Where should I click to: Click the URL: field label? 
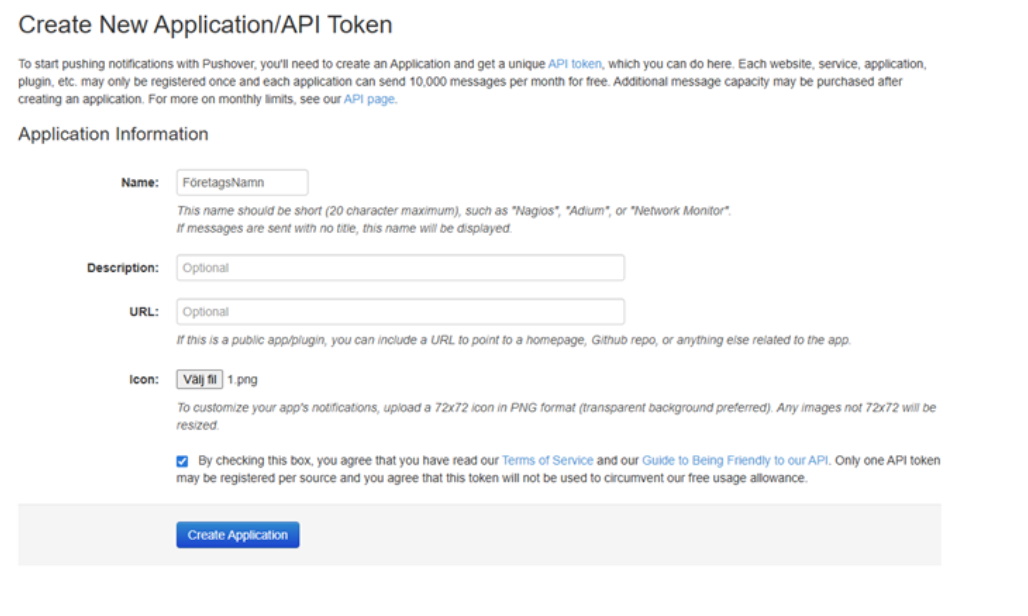pyautogui.click(x=144, y=312)
